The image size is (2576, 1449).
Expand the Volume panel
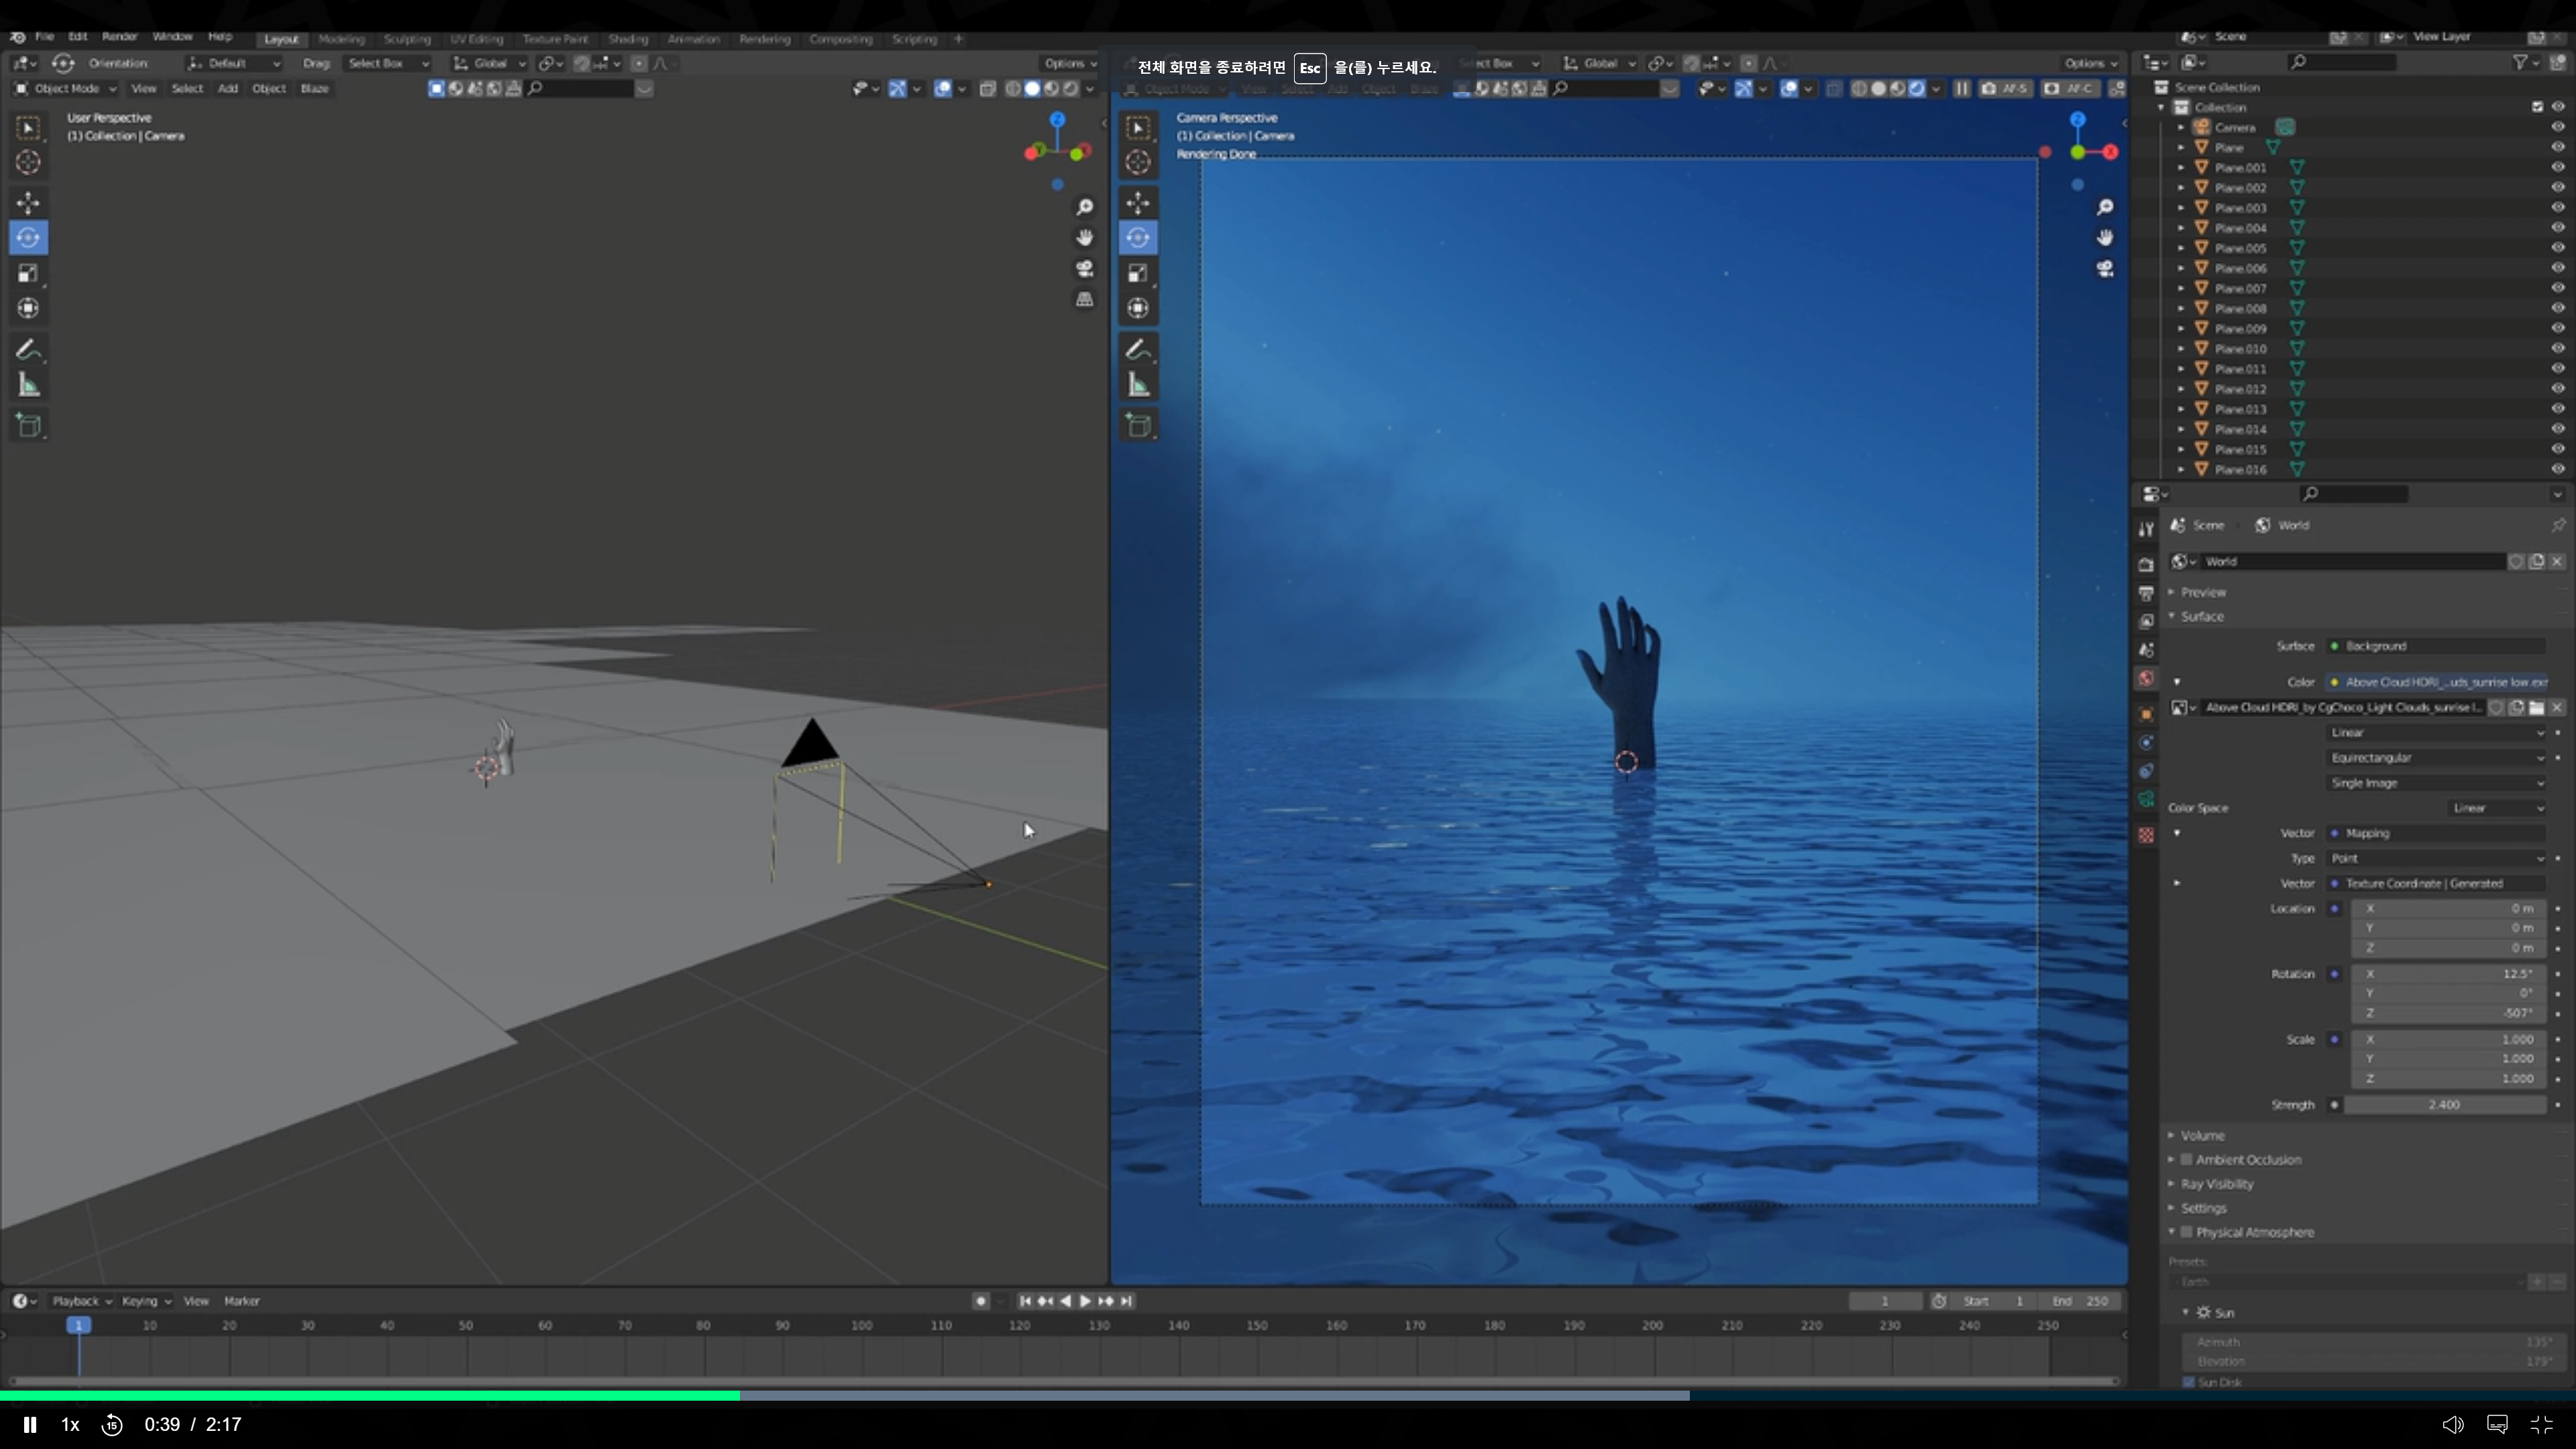pos(2202,1135)
